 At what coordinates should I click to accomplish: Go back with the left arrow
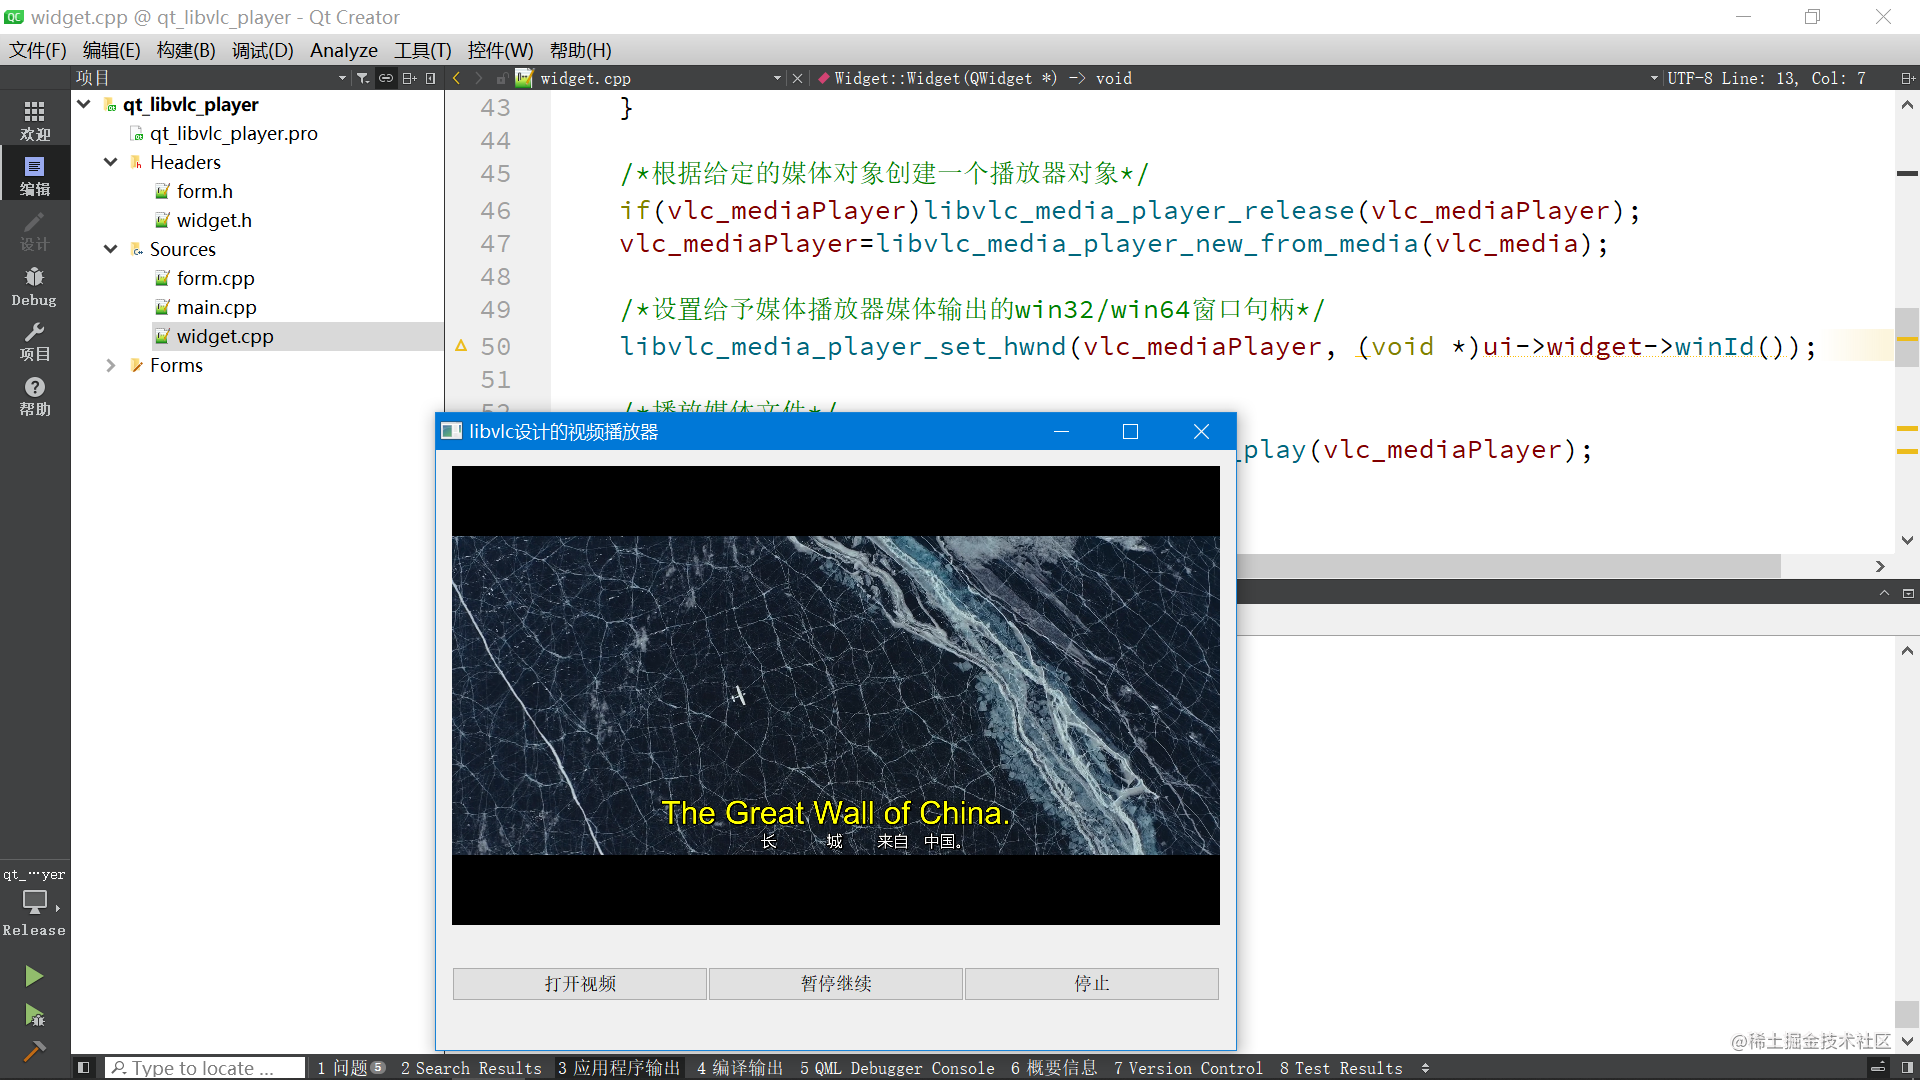(x=457, y=78)
